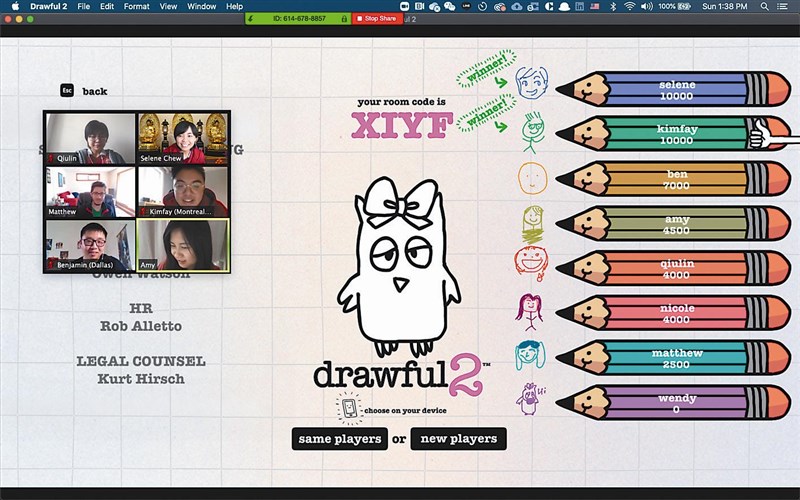Image resolution: width=800 pixels, height=500 pixels.
Task: Click the credits name Kurt Hirsch
Action: click(141, 379)
